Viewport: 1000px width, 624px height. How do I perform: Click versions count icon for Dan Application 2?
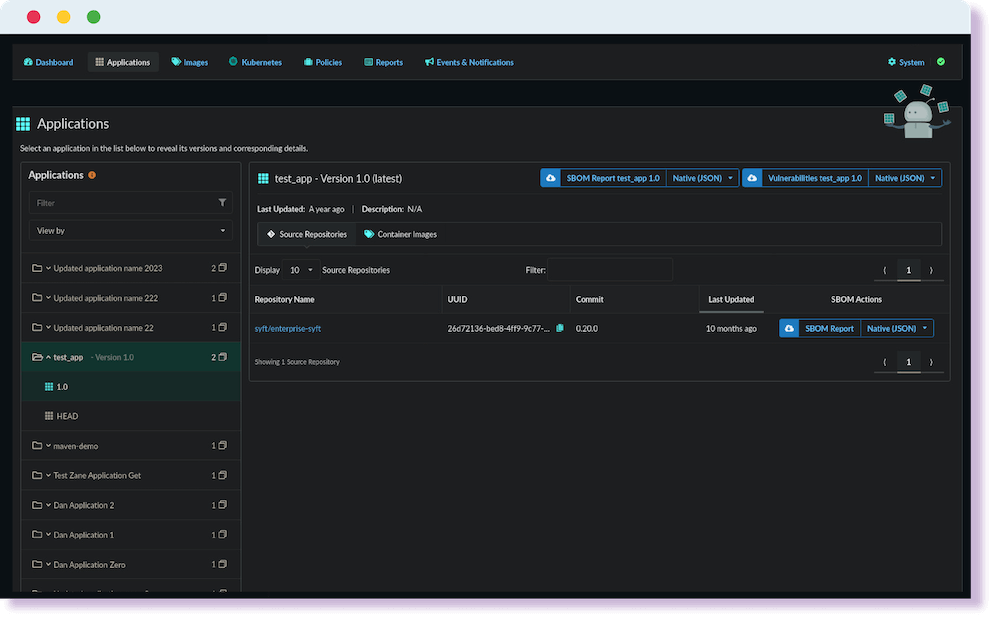[223, 505]
